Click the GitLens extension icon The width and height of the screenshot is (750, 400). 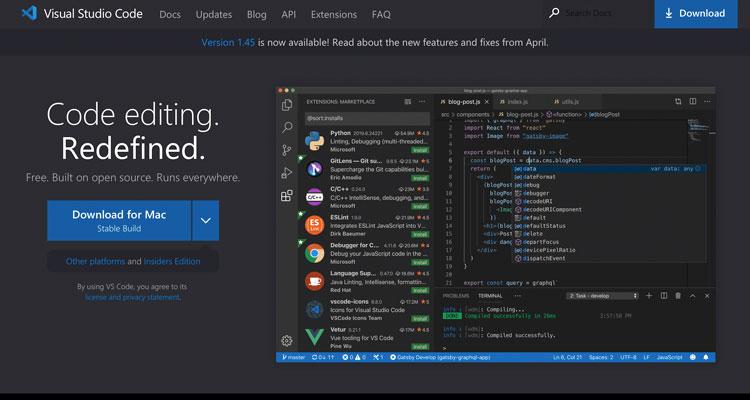pyautogui.click(x=314, y=168)
